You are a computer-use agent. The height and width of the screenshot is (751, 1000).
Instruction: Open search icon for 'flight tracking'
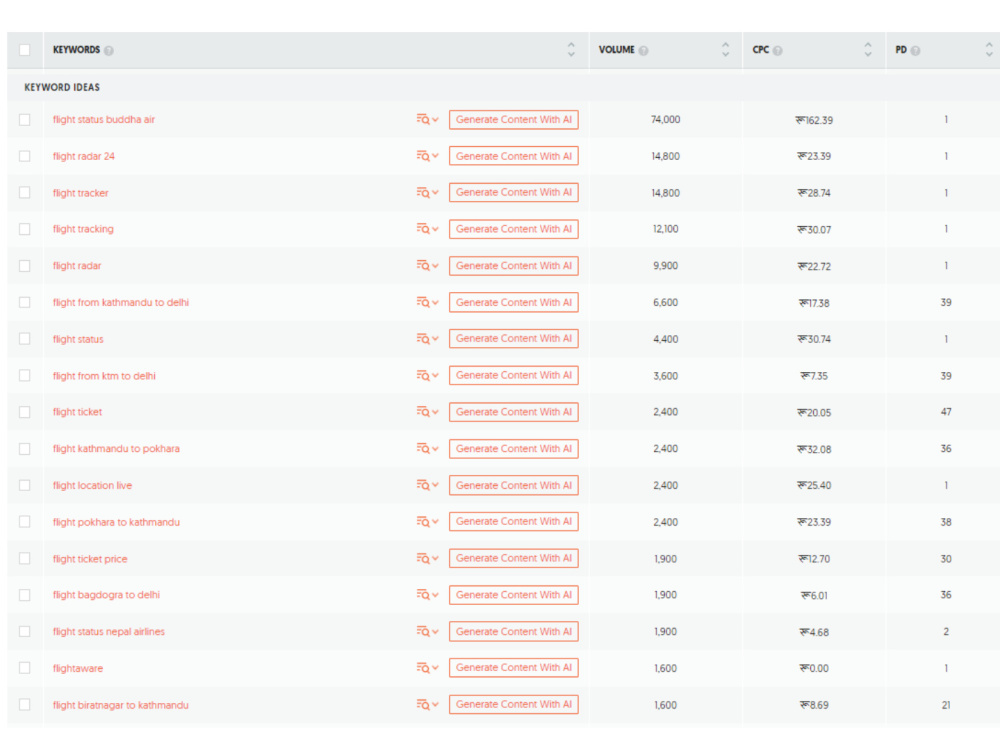tap(427, 229)
